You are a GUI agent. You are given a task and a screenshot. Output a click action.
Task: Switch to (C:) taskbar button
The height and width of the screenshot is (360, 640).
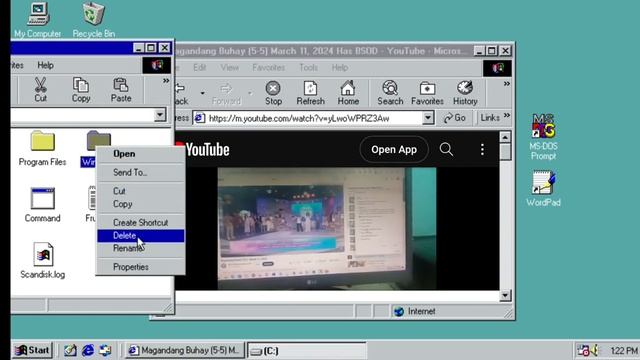click(307, 351)
